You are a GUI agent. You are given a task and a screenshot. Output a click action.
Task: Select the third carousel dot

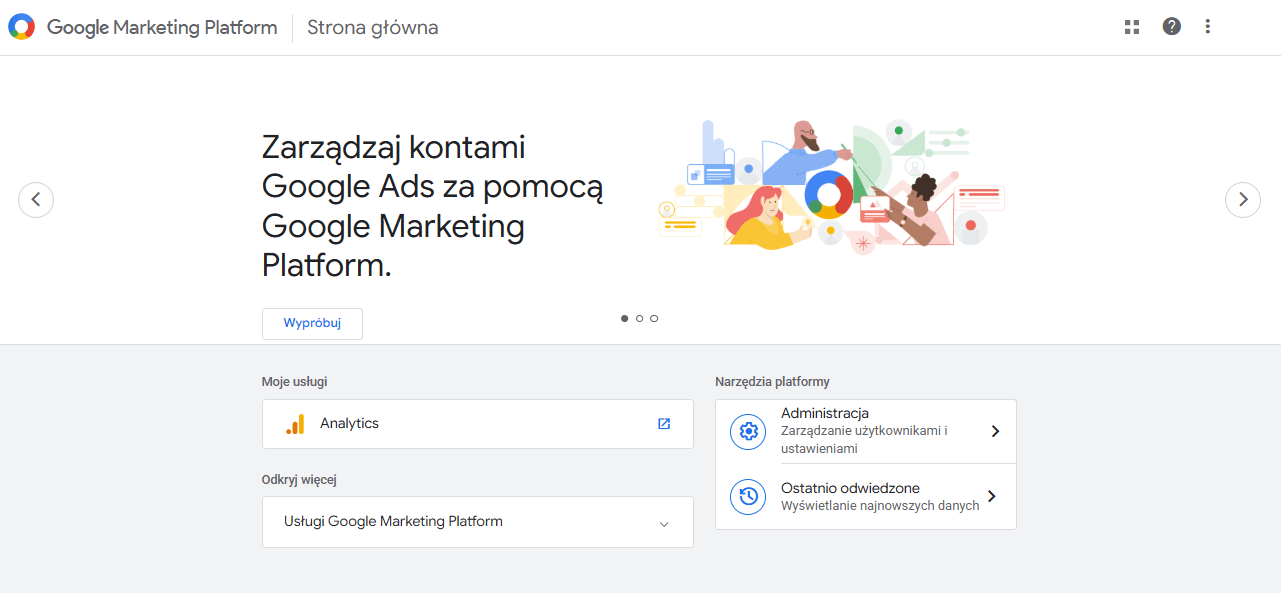pyautogui.click(x=654, y=318)
